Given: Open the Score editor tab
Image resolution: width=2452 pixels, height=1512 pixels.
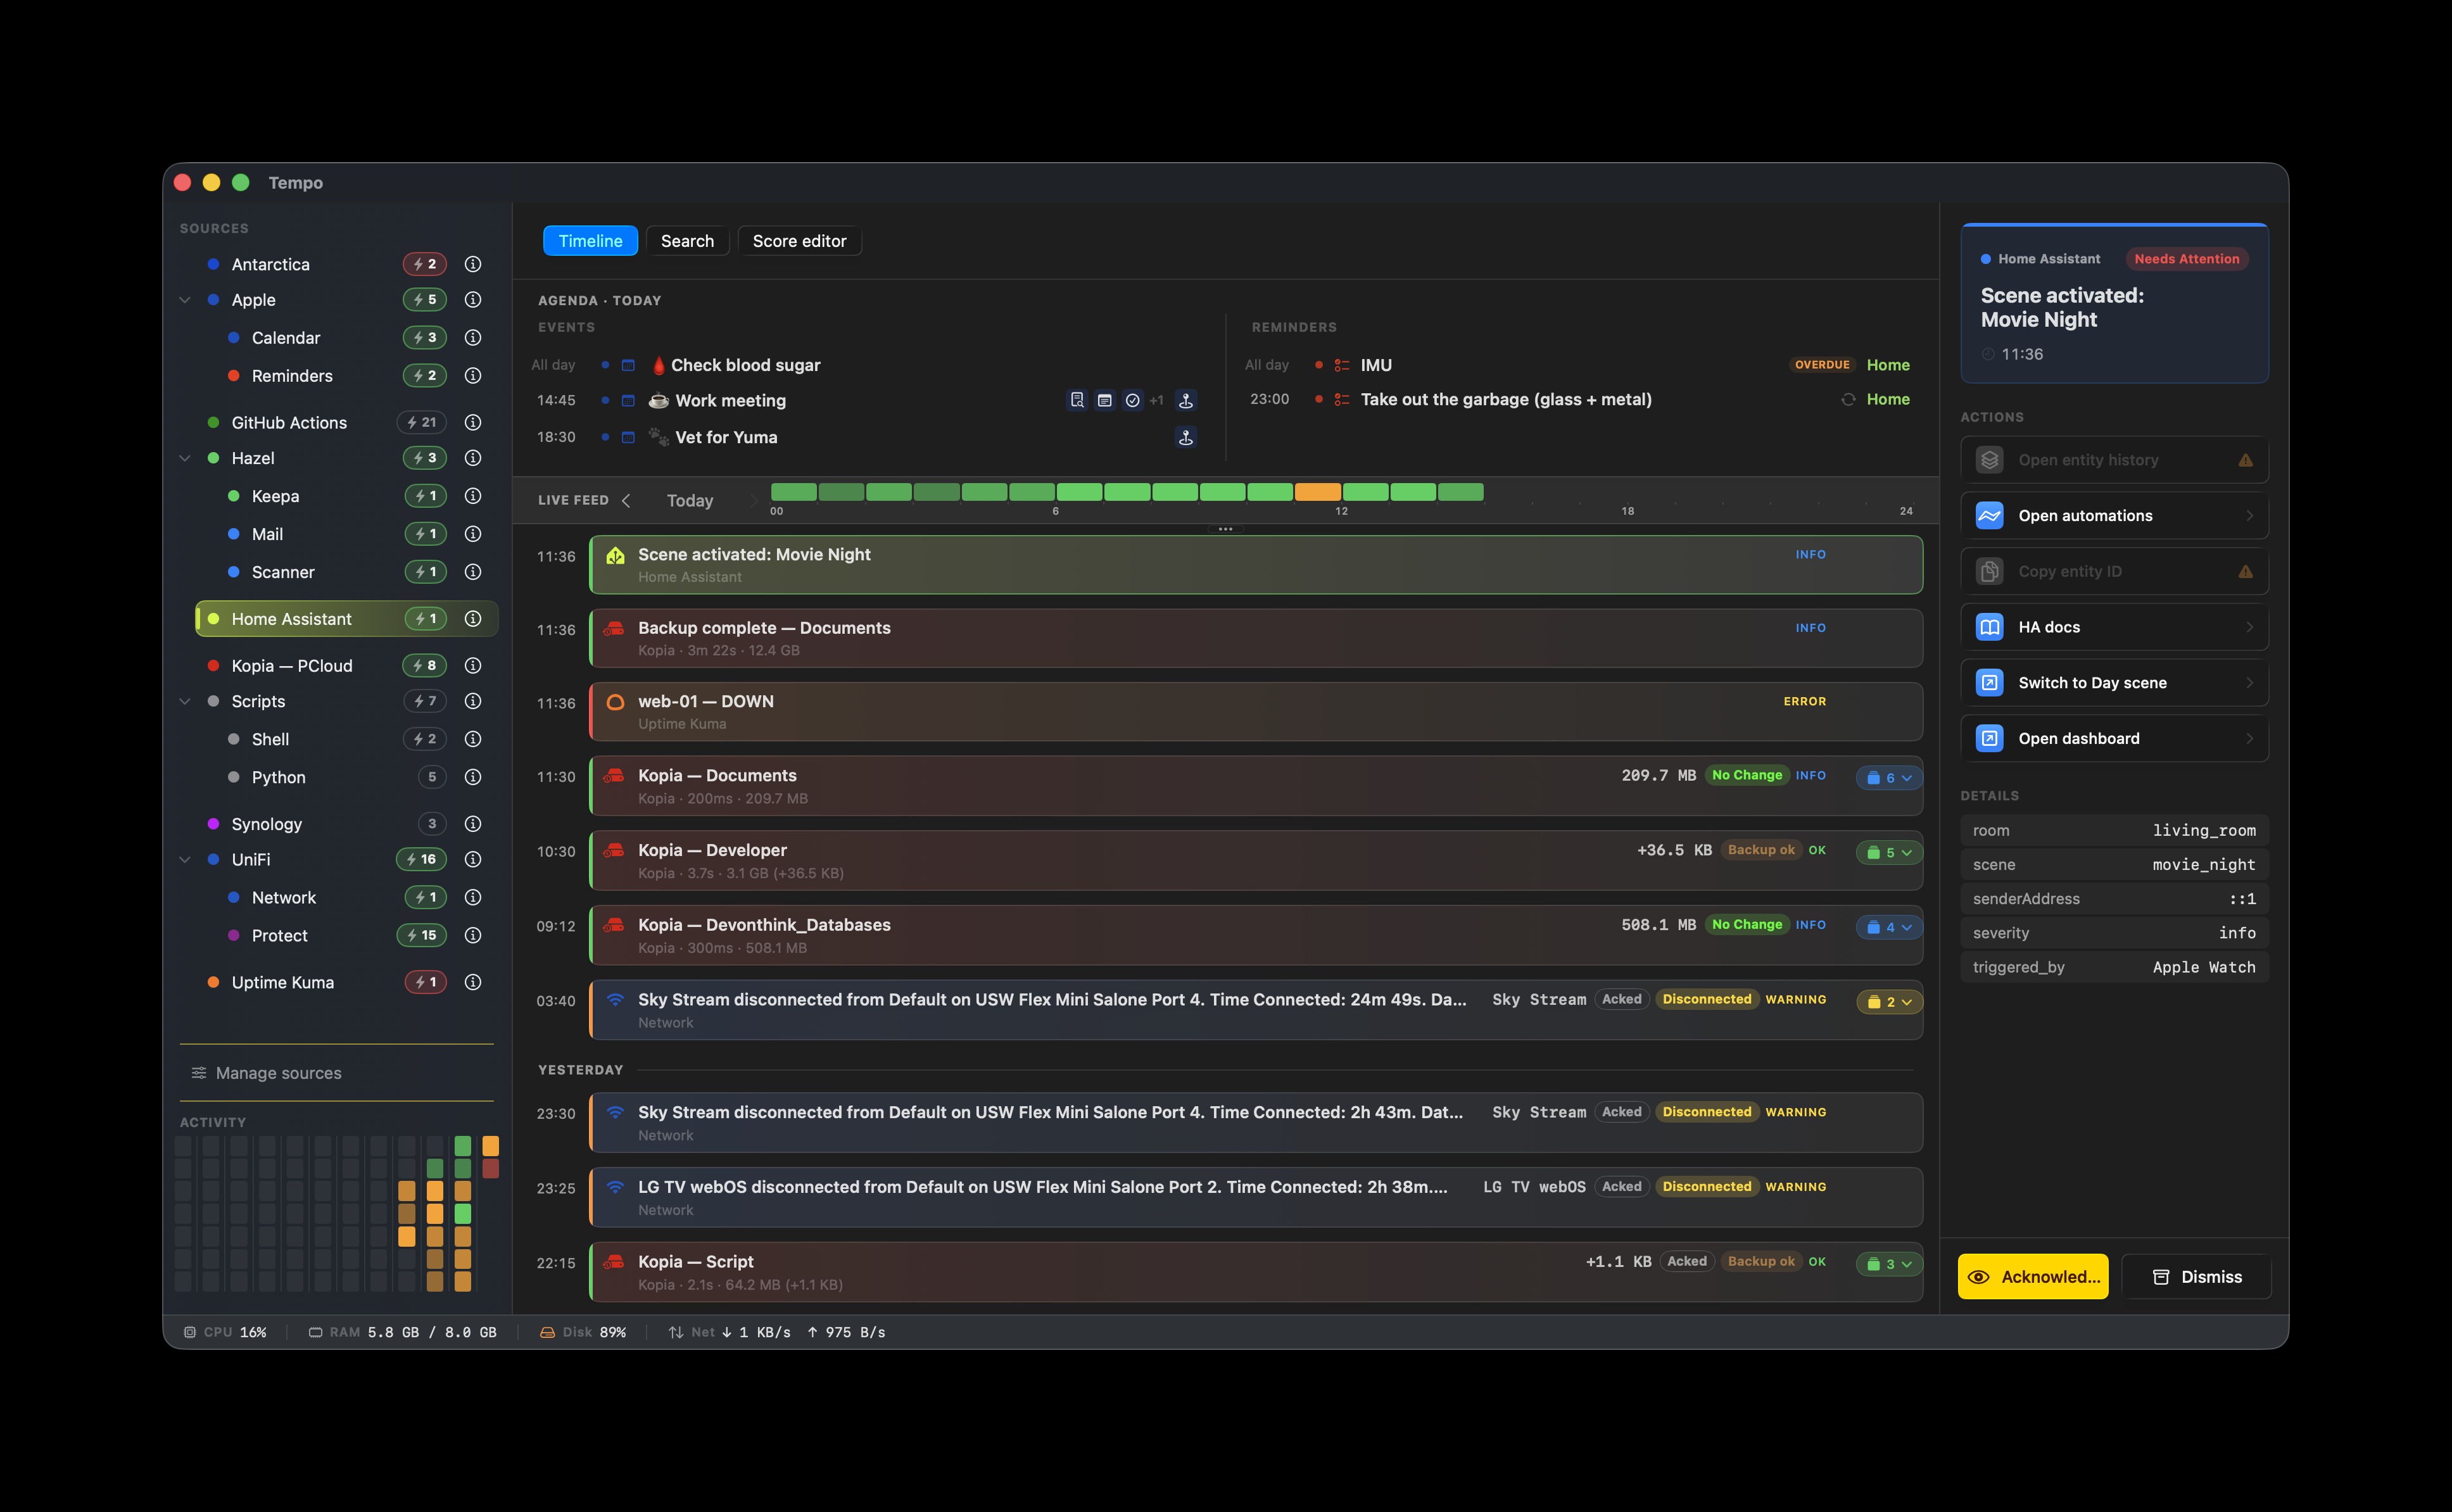Looking at the screenshot, I should 799,241.
